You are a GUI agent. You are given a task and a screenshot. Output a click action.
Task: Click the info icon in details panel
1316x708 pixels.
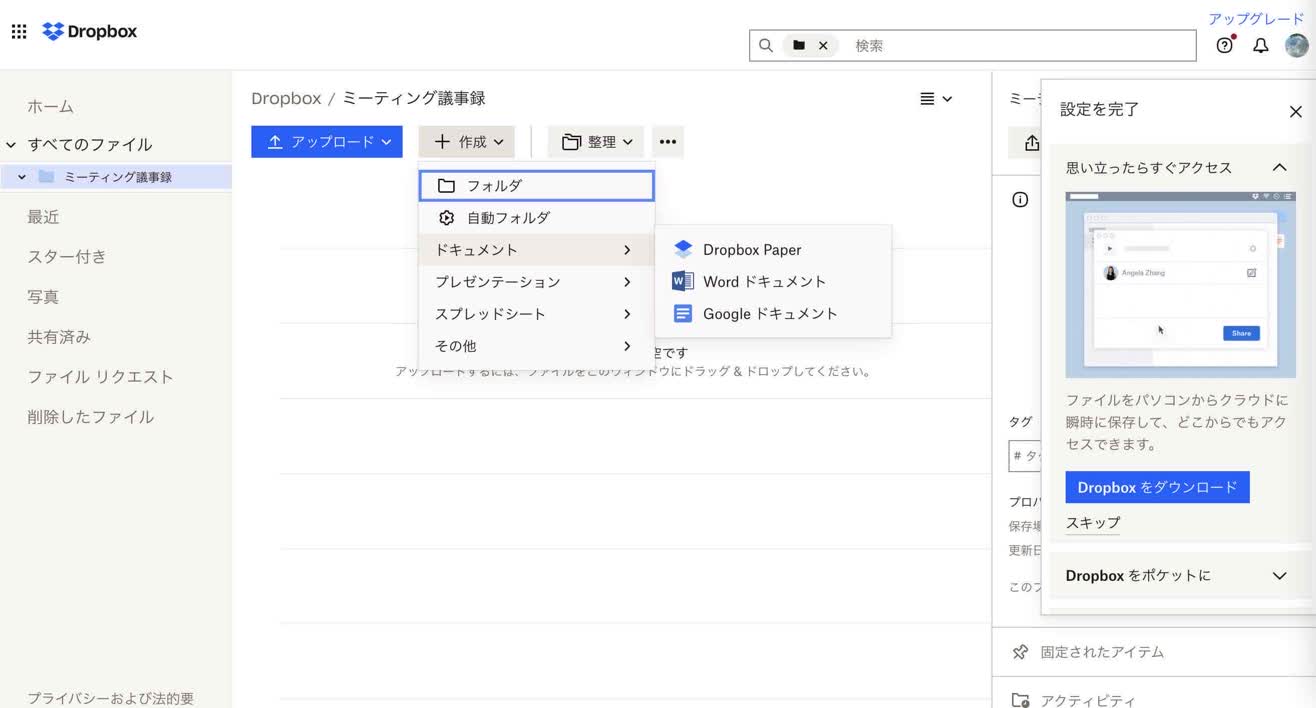tap(1020, 200)
